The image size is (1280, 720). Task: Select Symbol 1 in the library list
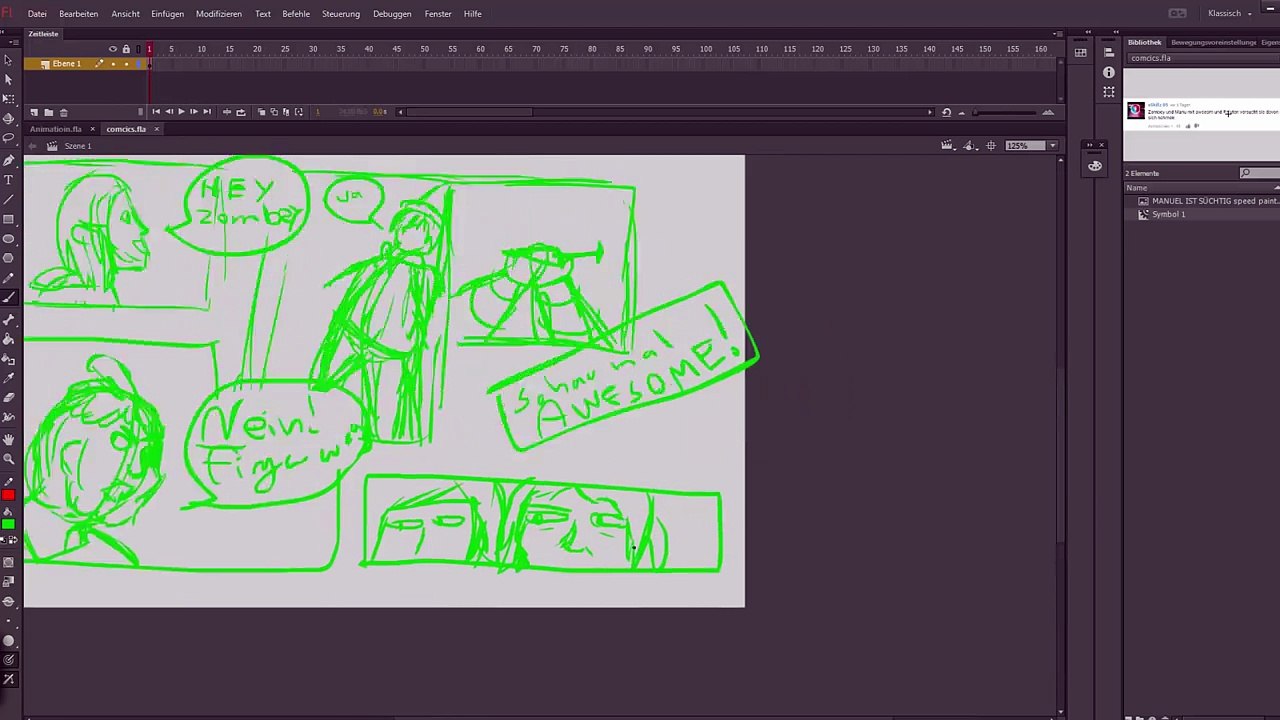coord(1168,215)
